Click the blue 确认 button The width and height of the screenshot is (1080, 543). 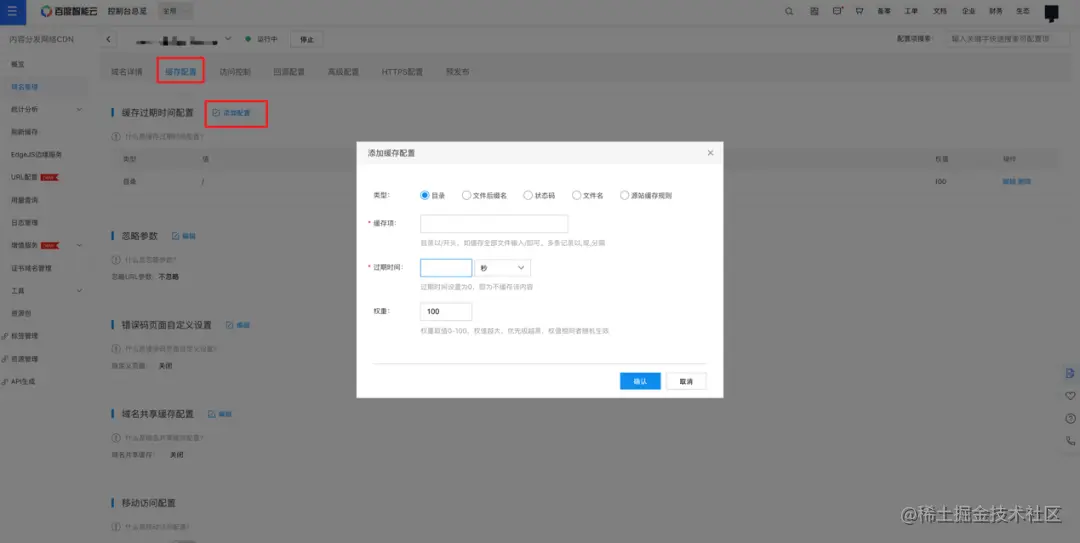[640, 381]
